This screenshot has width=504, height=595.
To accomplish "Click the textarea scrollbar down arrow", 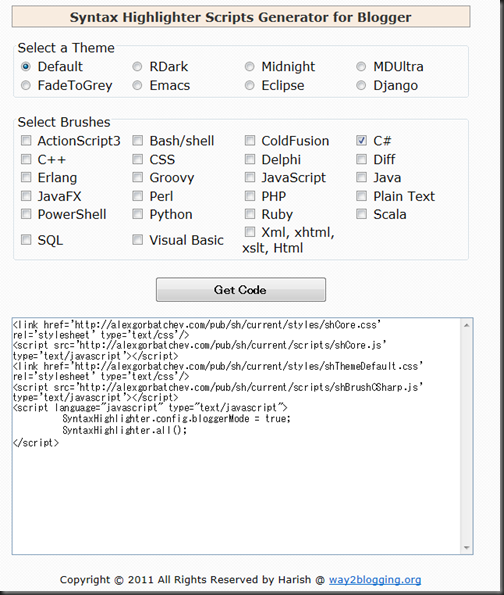I will (x=466, y=548).
